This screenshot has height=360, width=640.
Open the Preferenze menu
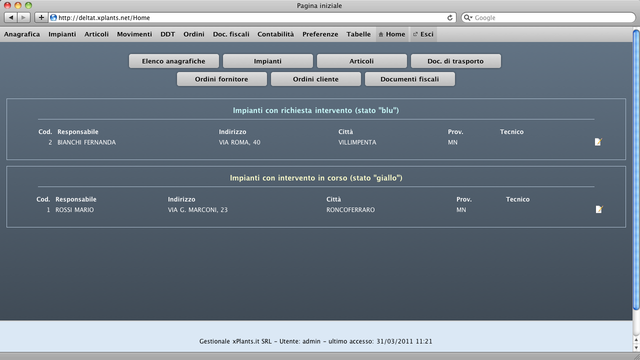[x=320, y=34]
